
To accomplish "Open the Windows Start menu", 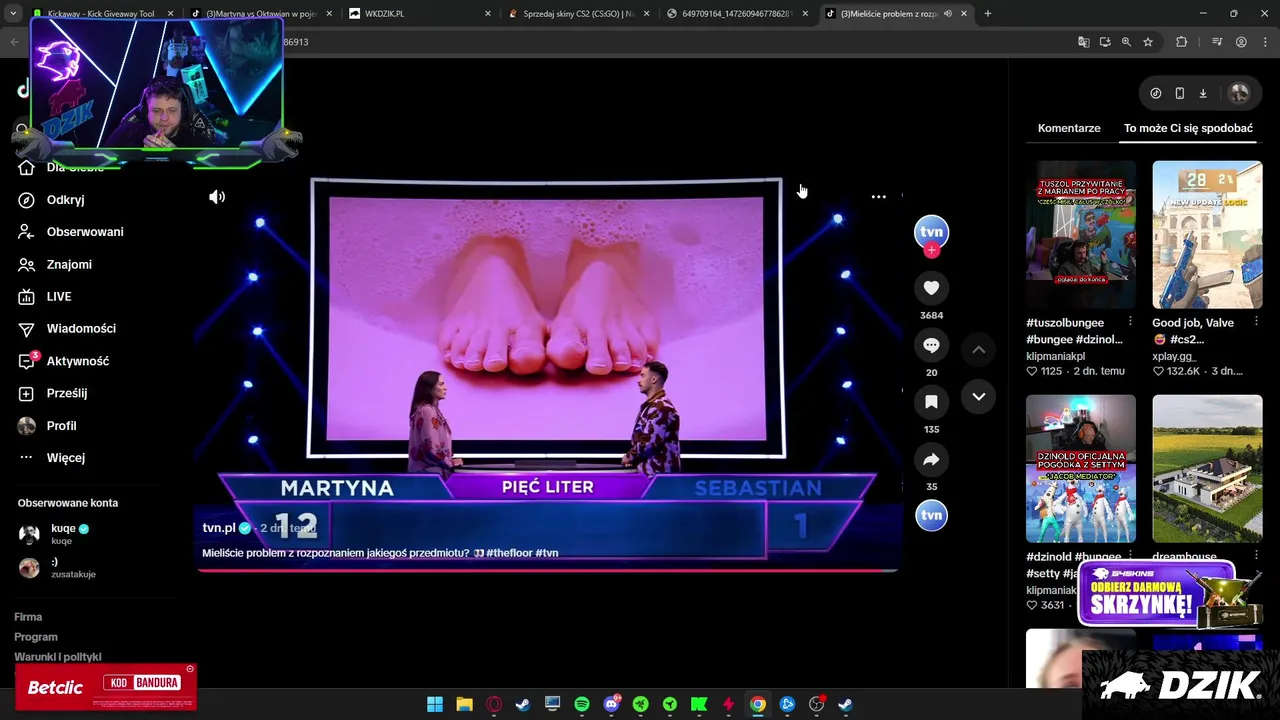I will point(435,704).
